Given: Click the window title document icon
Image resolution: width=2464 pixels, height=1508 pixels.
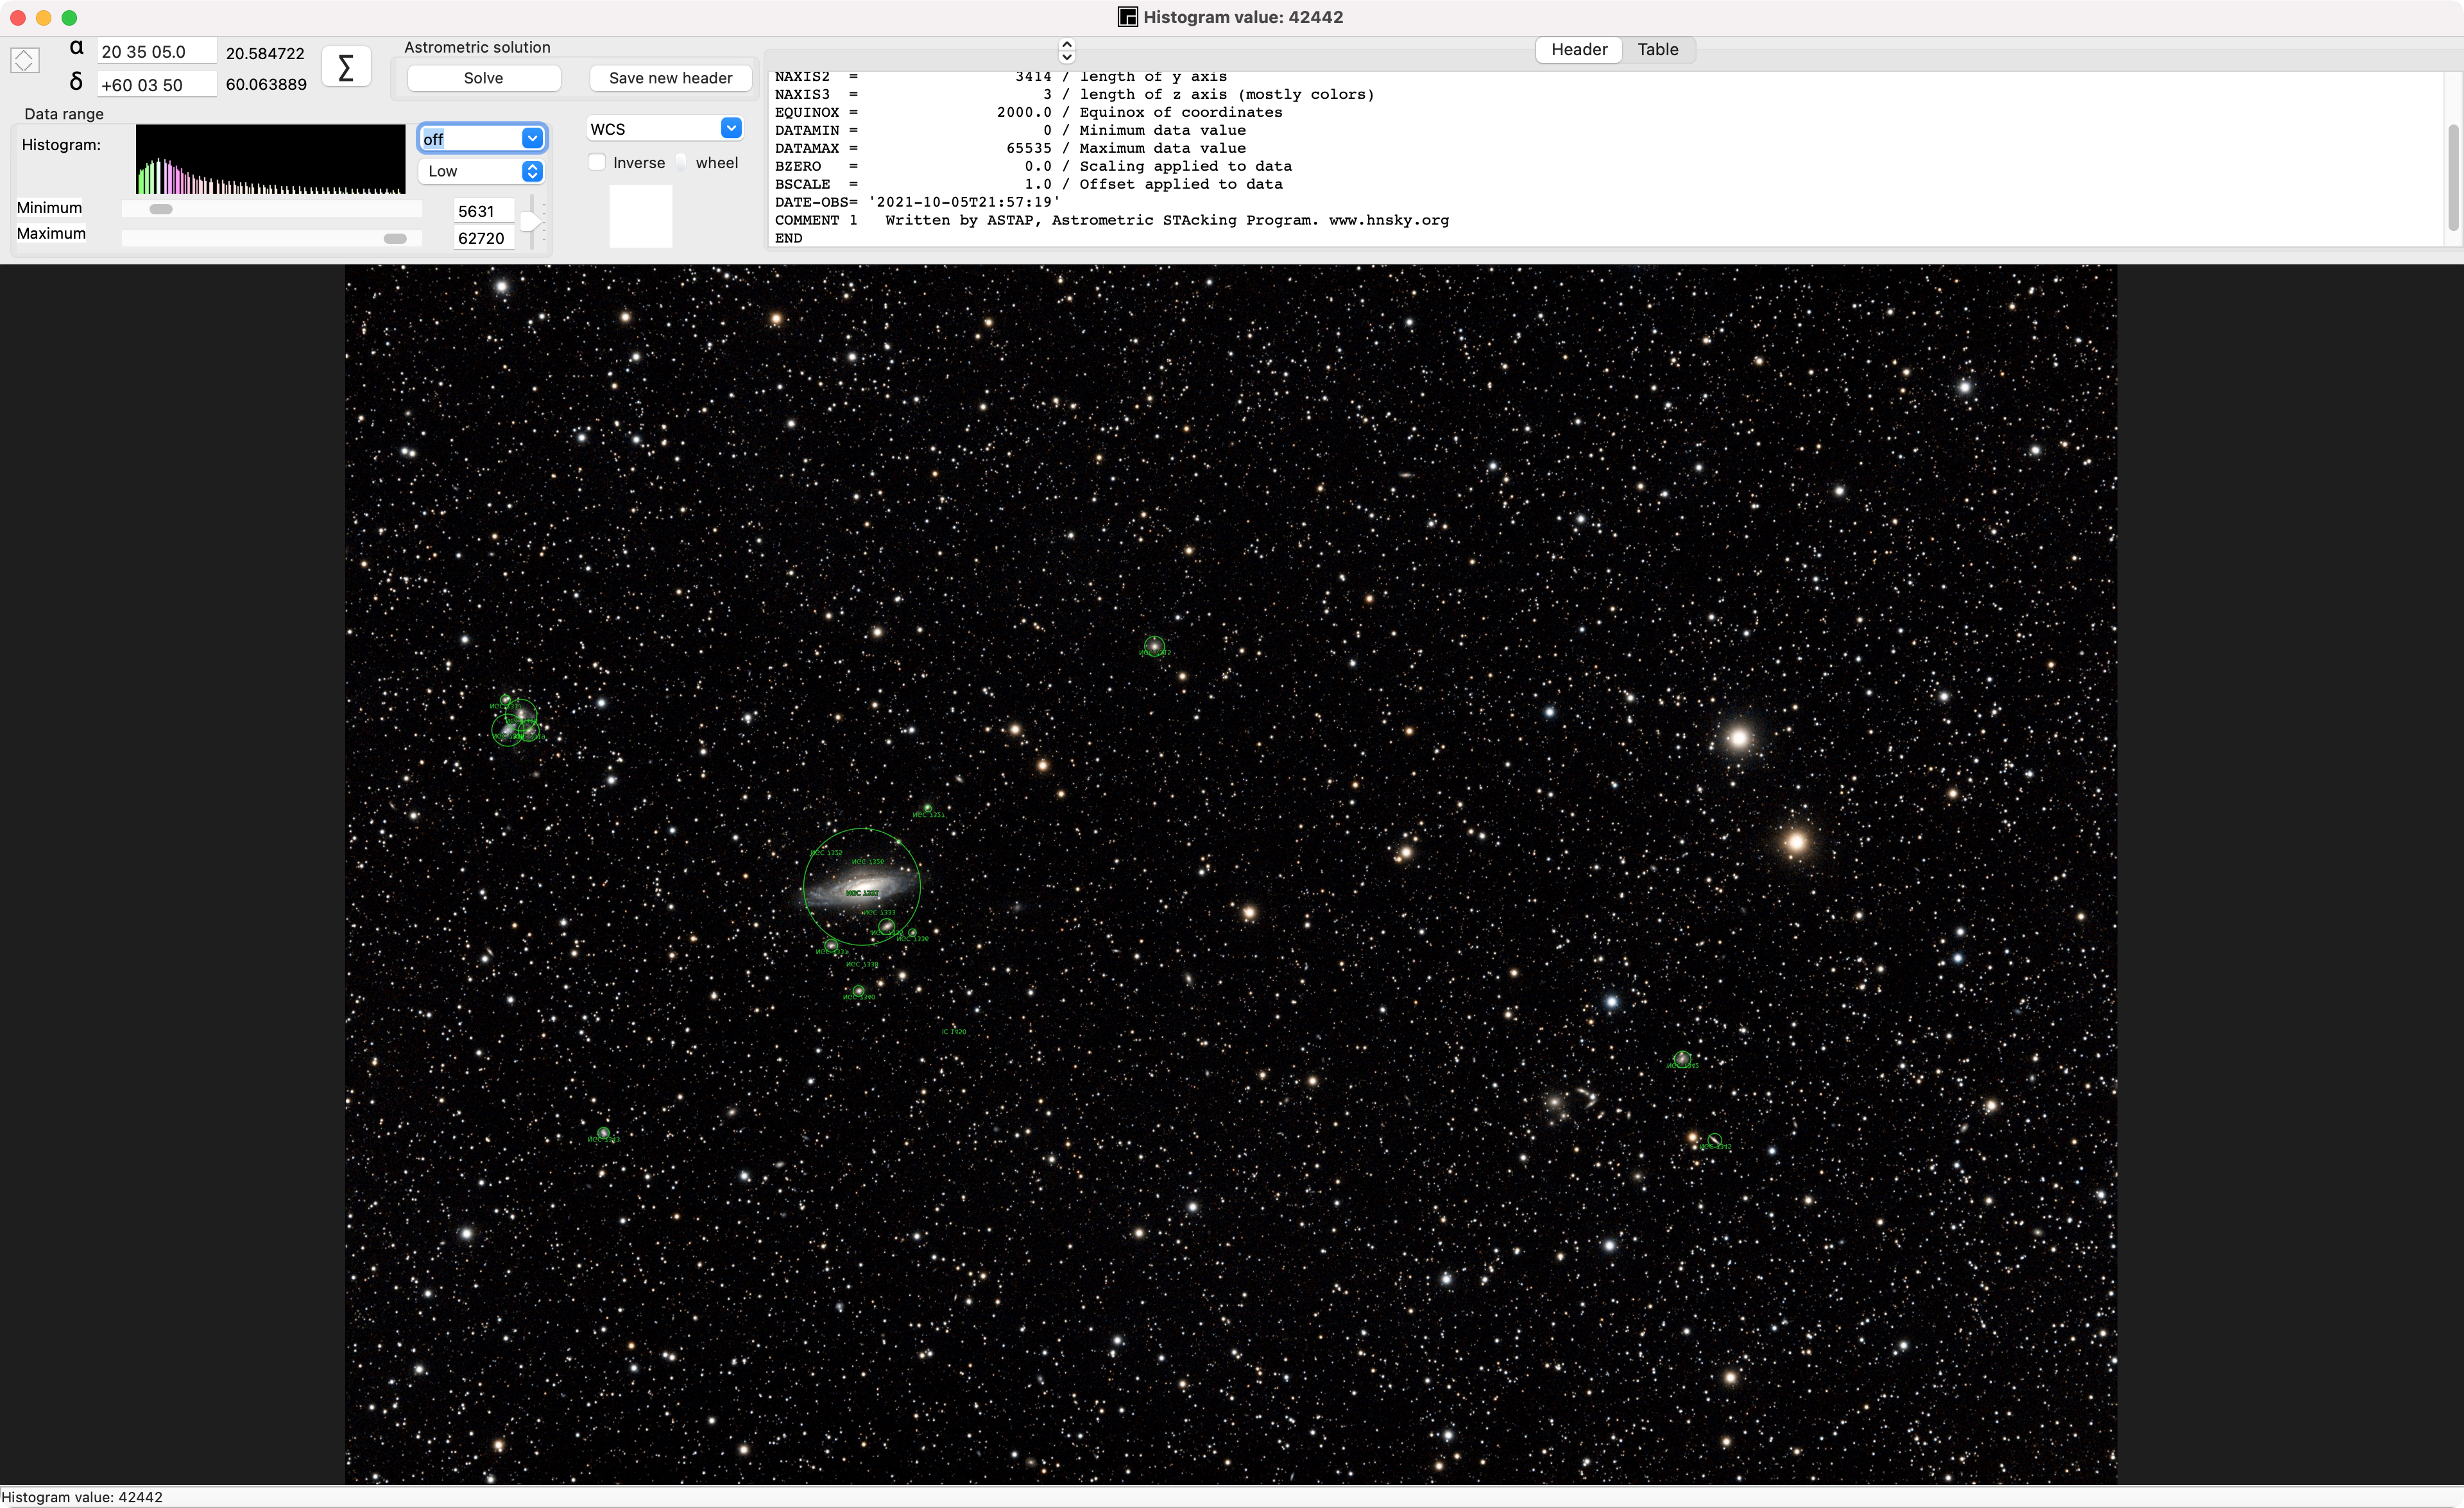Looking at the screenshot, I should (x=1127, y=17).
